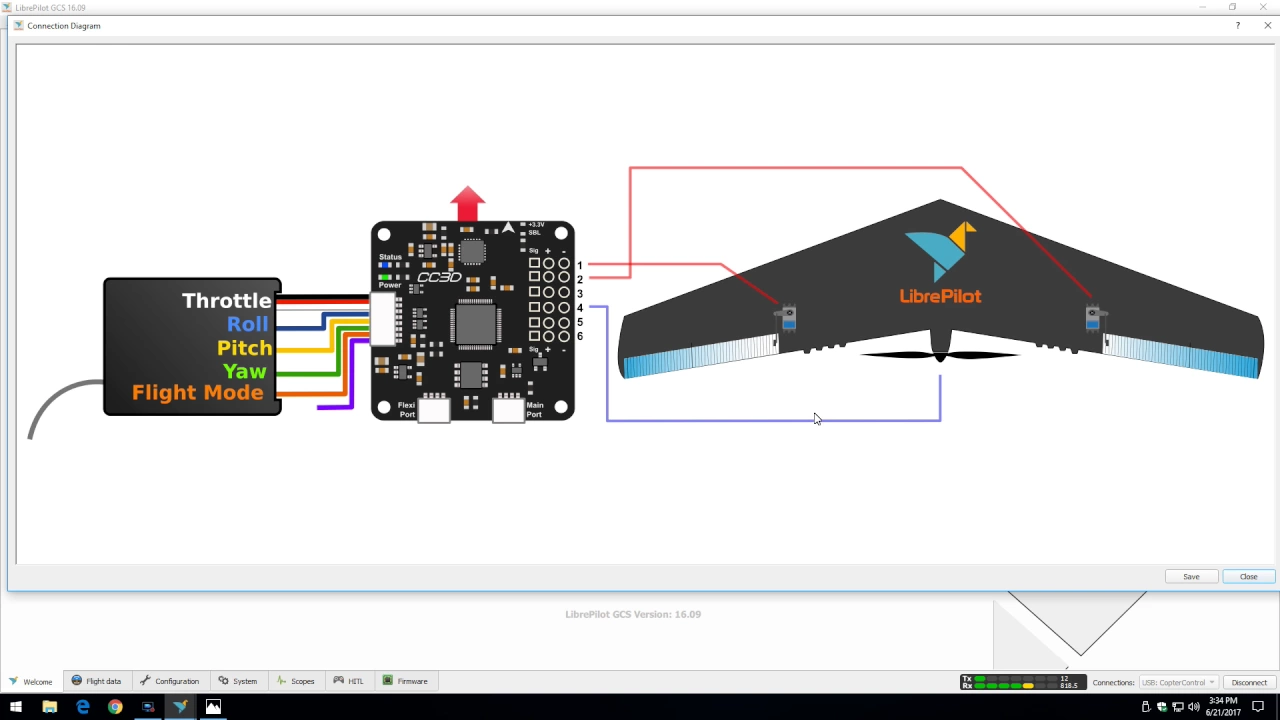This screenshot has width=1280, height=720.
Task: Click the dialog help question mark
Action: [x=1238, y=25]
